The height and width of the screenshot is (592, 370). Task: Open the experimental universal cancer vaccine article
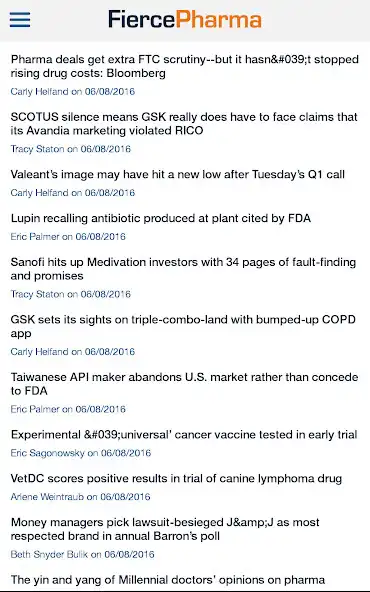pos(184,435)
